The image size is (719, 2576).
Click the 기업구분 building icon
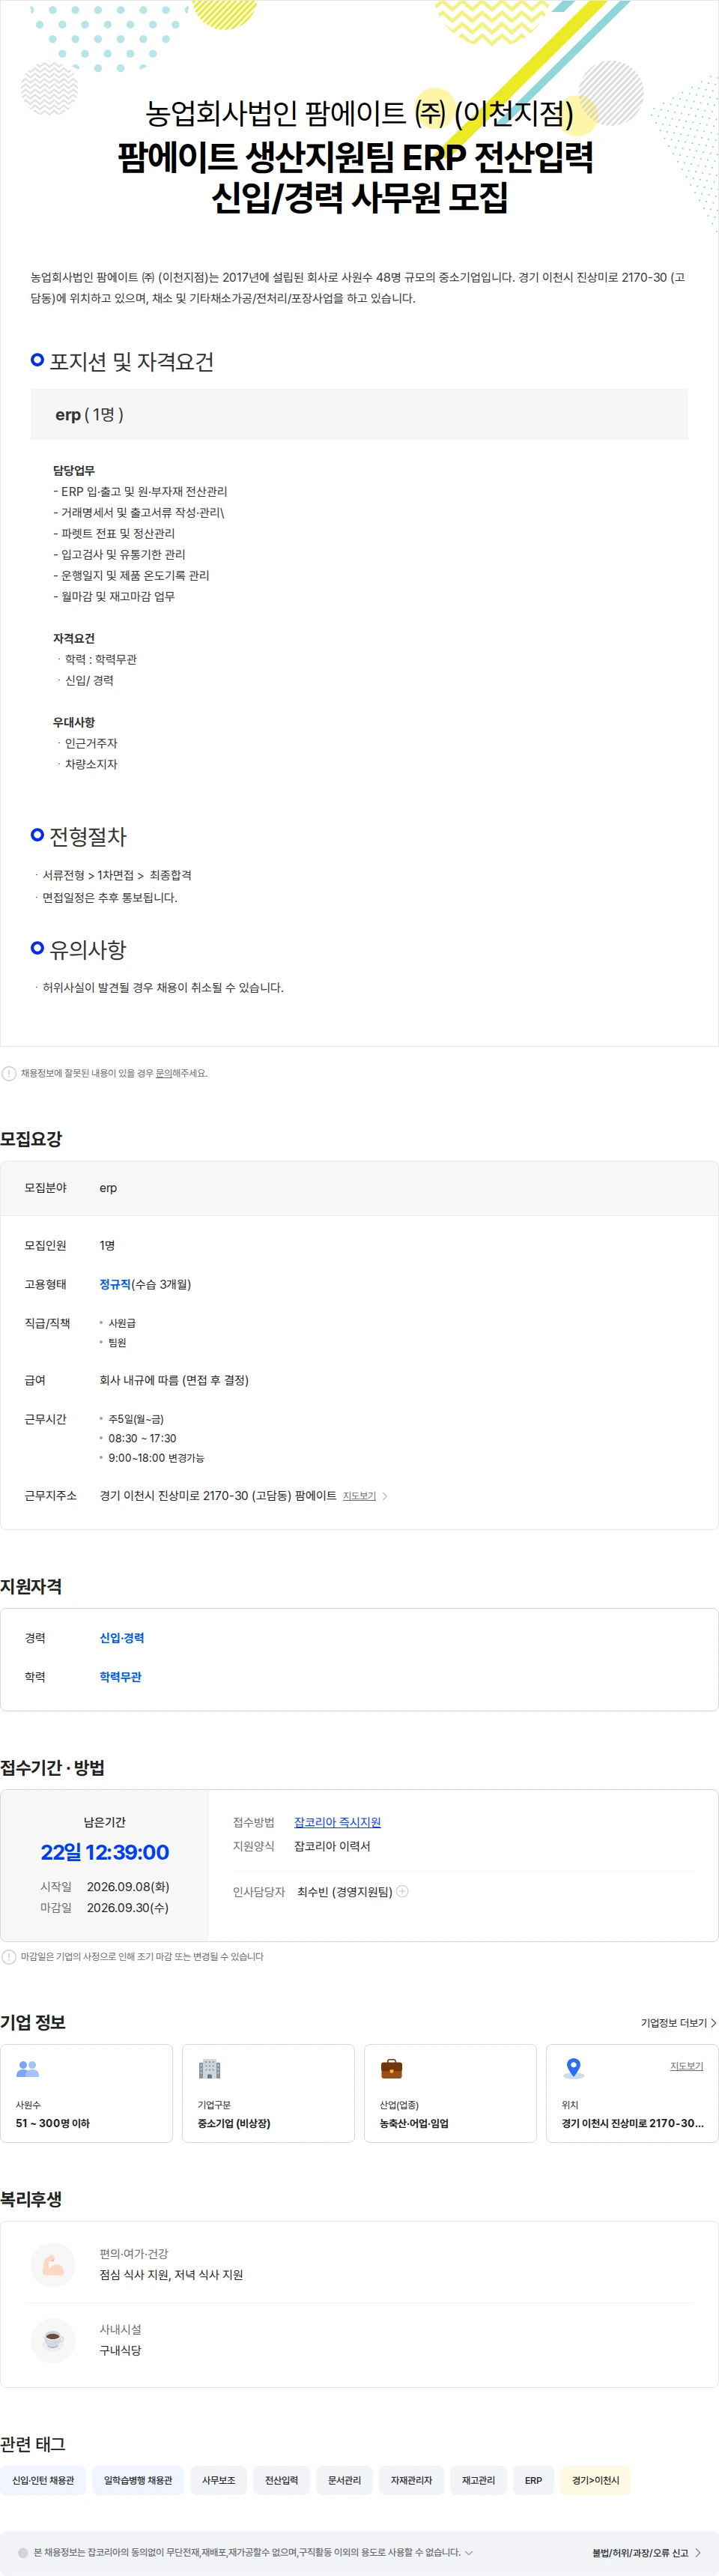[x=209, y=2069]
